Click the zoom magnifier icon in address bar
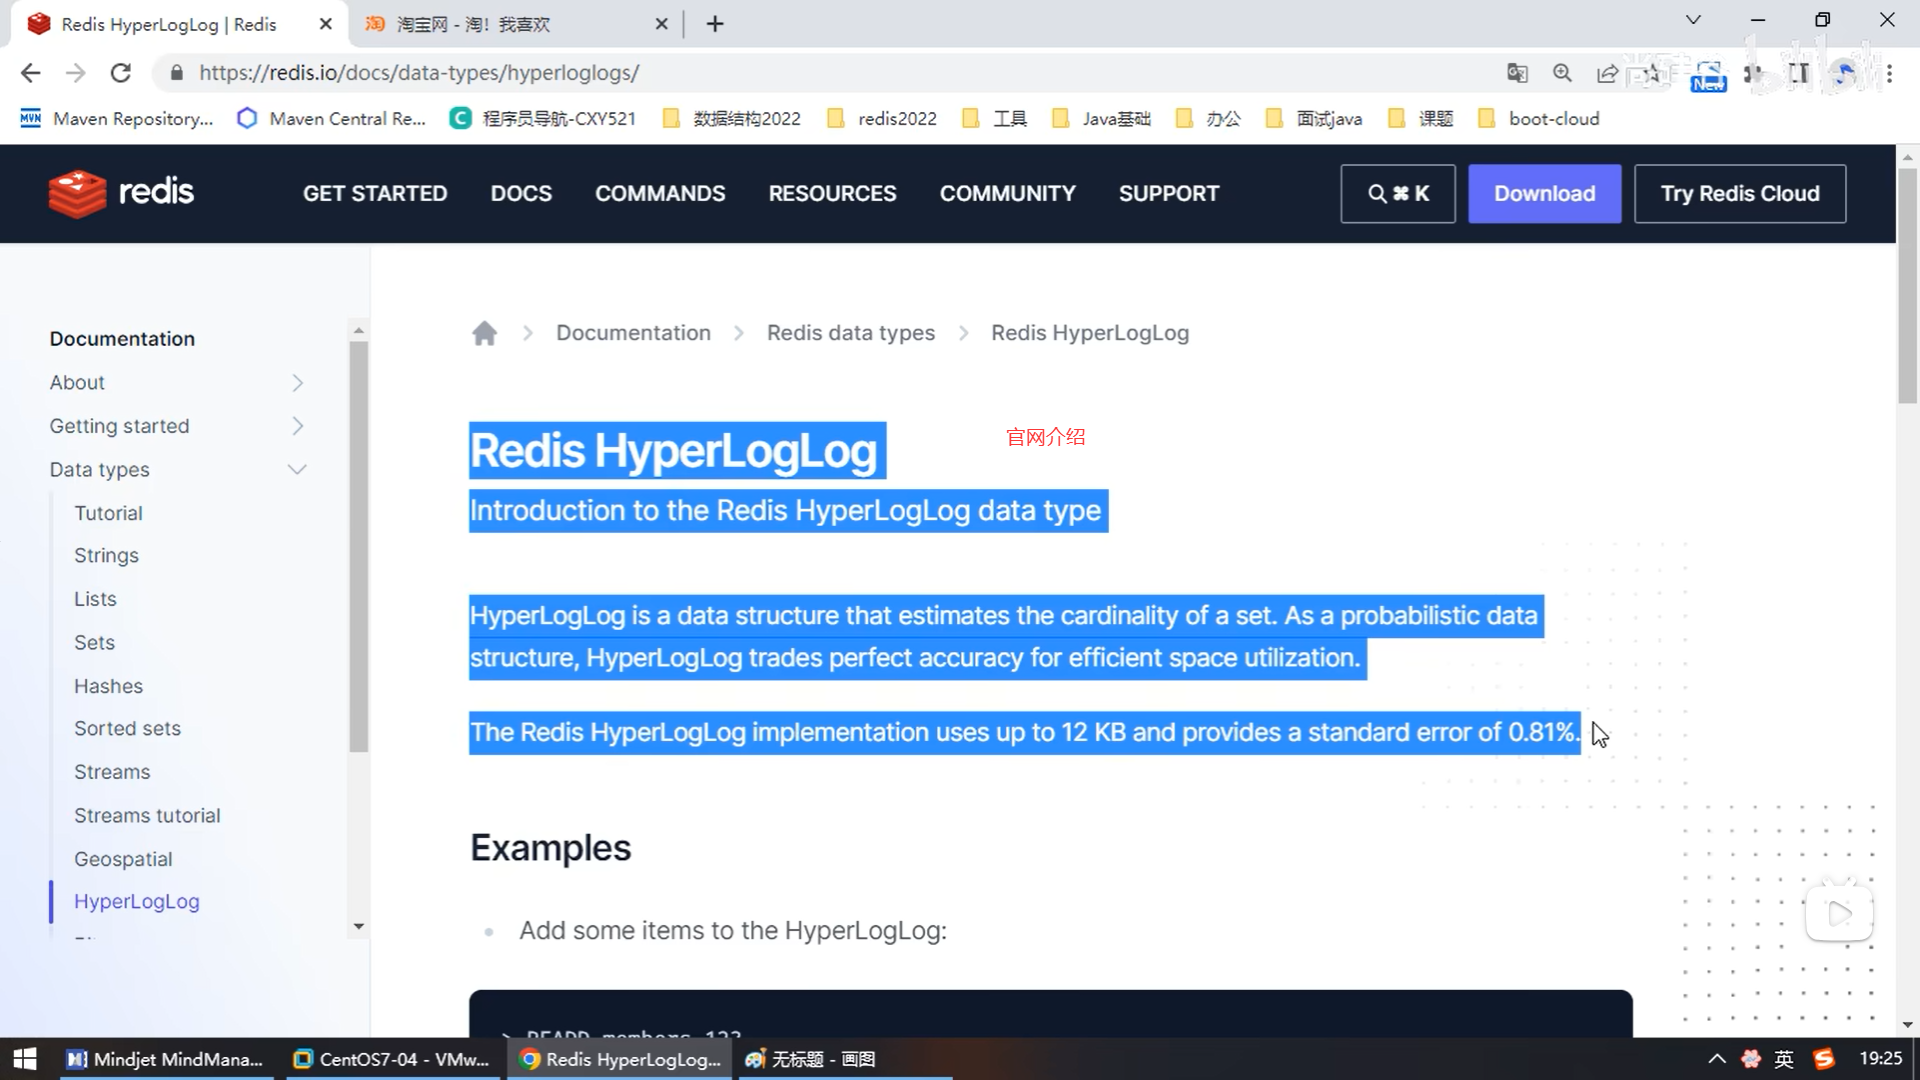 pyautogui.click(x=1562, y=73)
